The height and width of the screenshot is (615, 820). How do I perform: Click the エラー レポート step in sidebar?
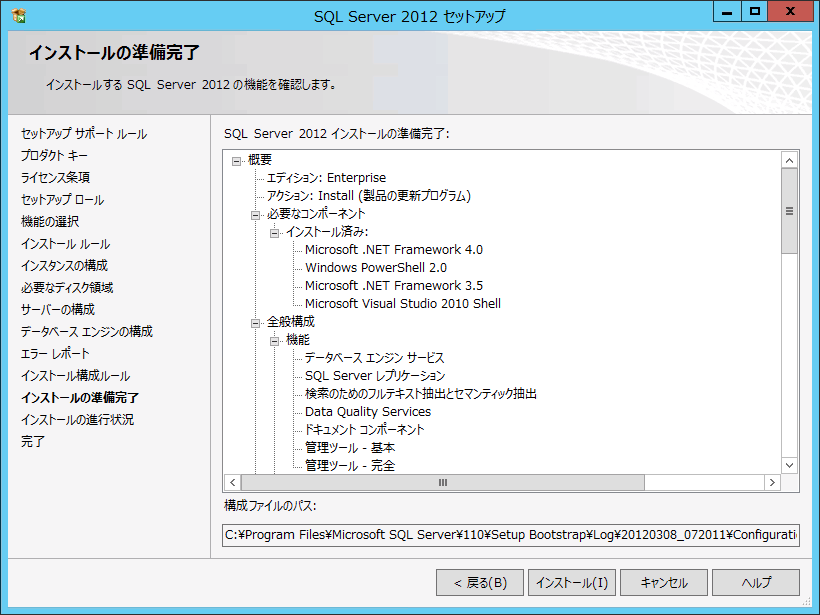[x=54, y=352]
